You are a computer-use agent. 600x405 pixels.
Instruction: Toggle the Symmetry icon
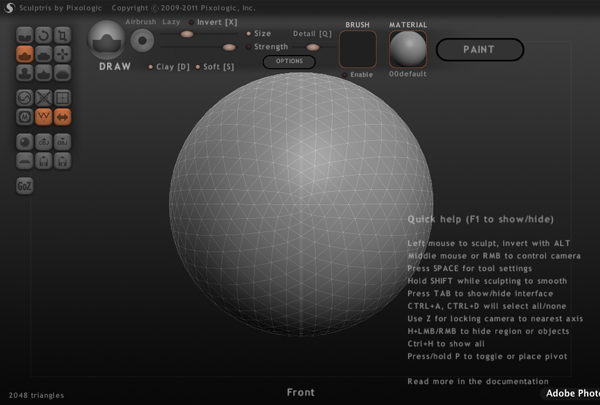click(x=62, y=116)
